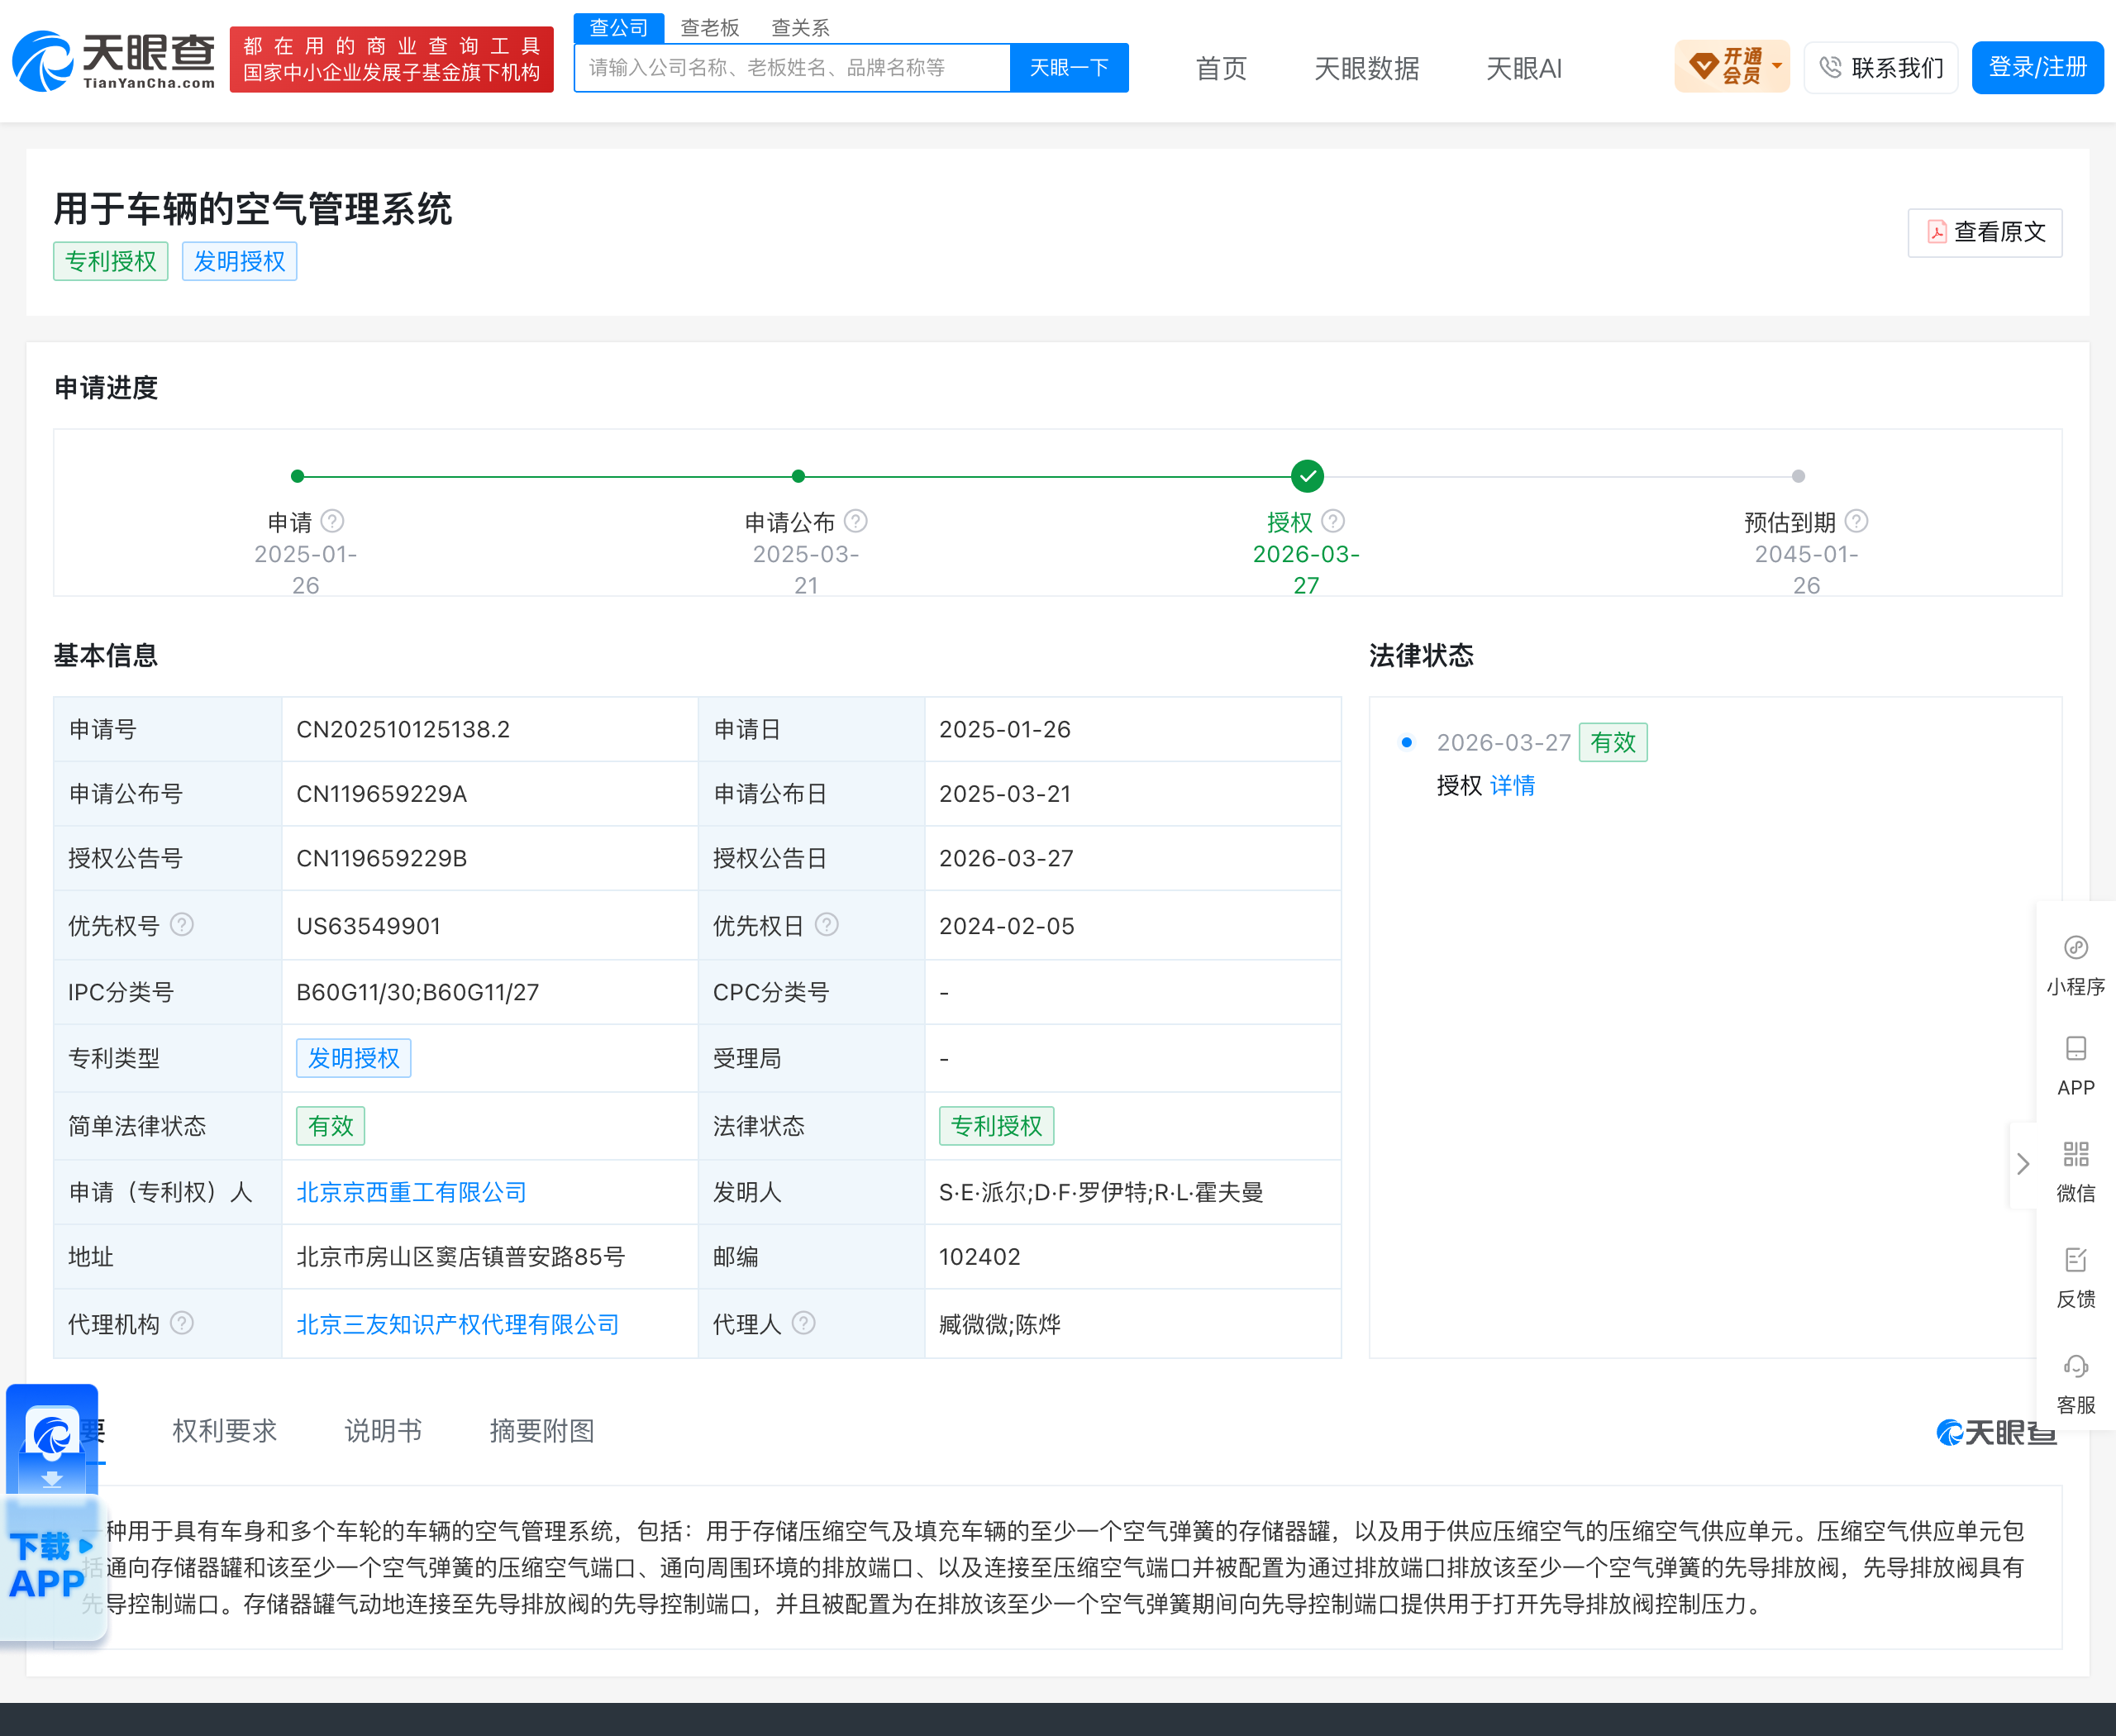Click IPC value B60G11/30;B60G11/27
This screenshot has height=1736, width=2116.
[x=417, y=992]
